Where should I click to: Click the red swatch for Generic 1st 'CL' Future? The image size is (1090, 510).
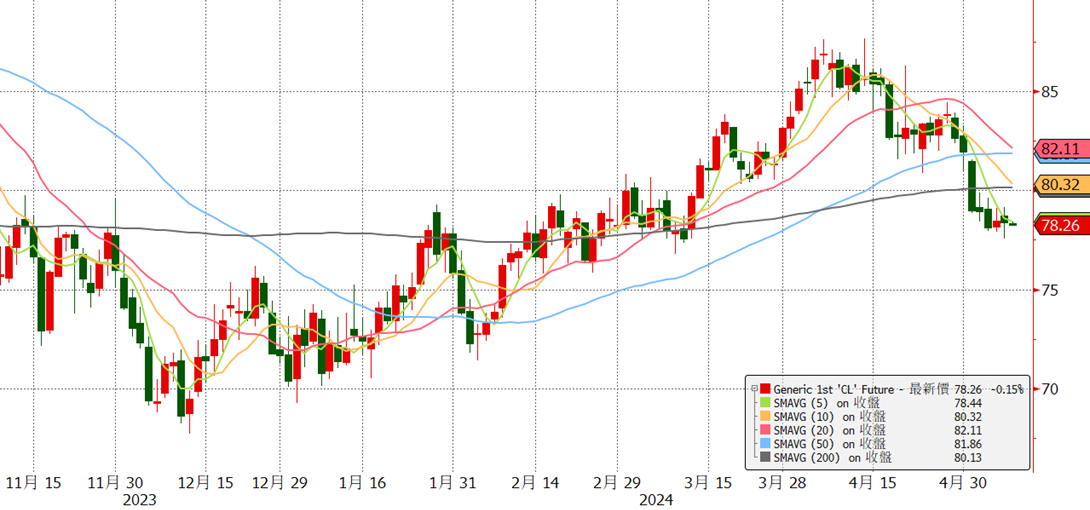point(766,388)
